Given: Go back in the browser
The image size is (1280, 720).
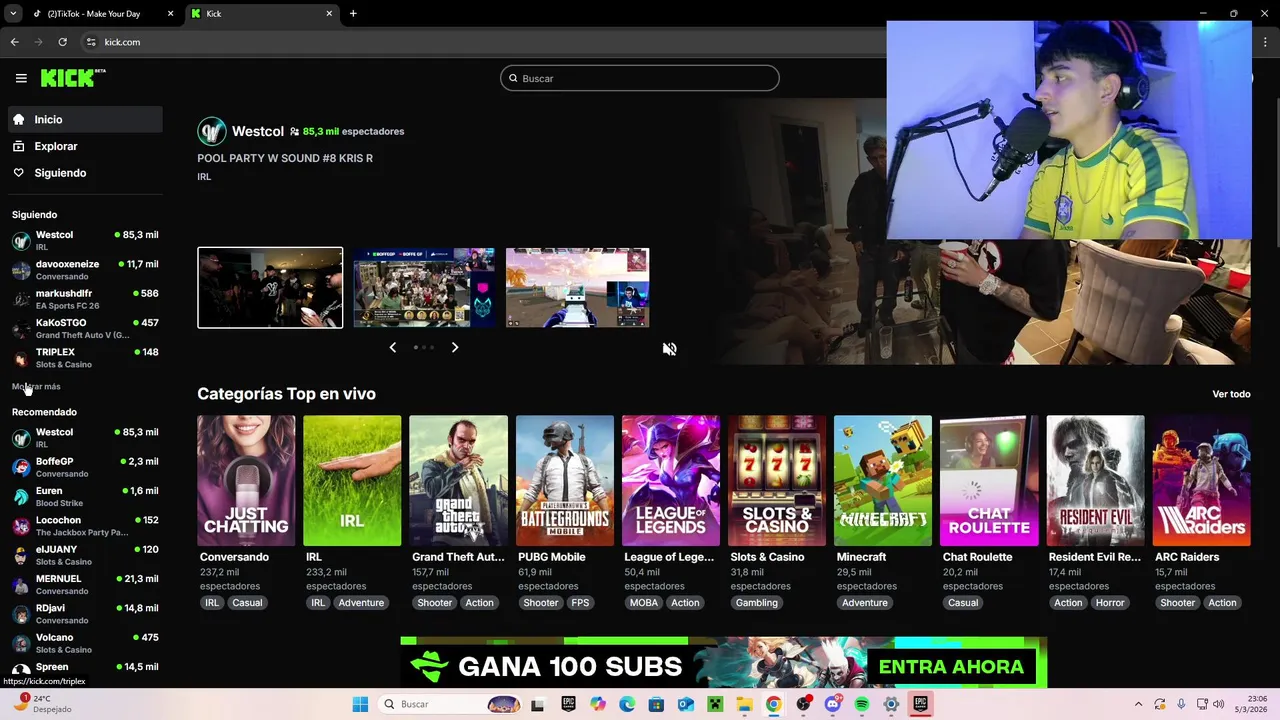Looking at the screenshot, I should pyautogui.click(x=14, y=42).
